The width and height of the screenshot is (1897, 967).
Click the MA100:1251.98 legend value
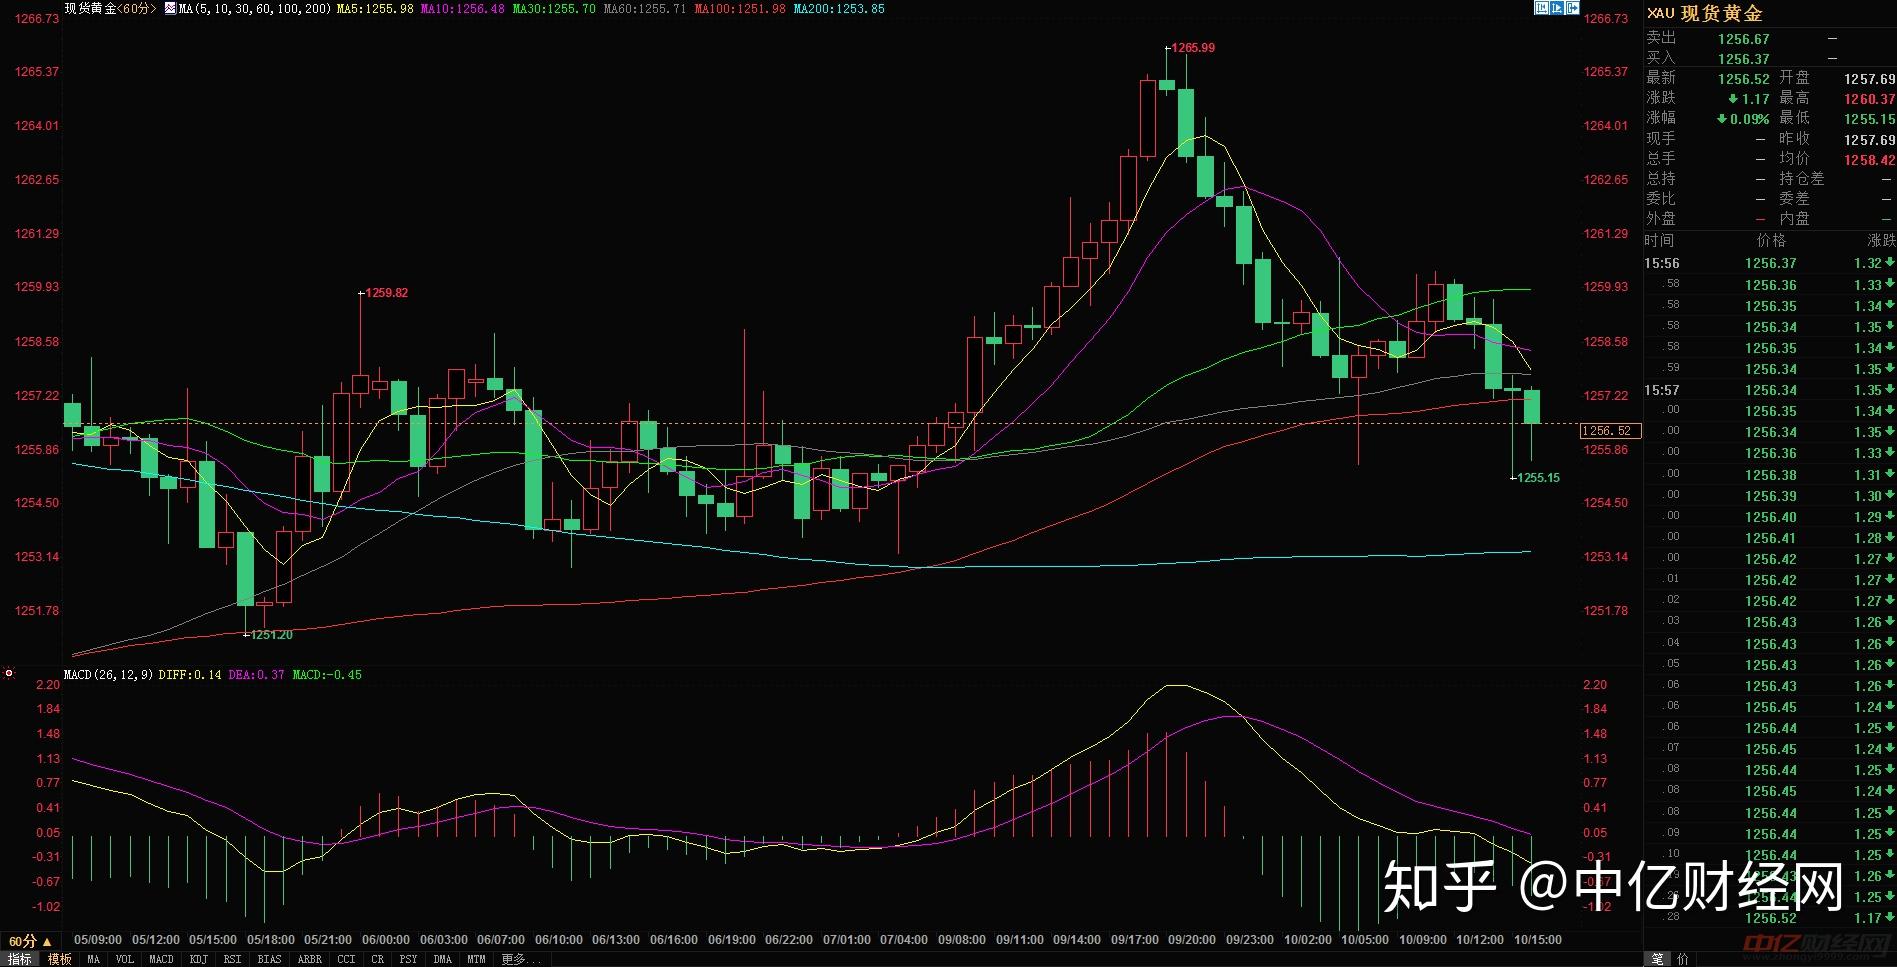[x=740, y=8]
